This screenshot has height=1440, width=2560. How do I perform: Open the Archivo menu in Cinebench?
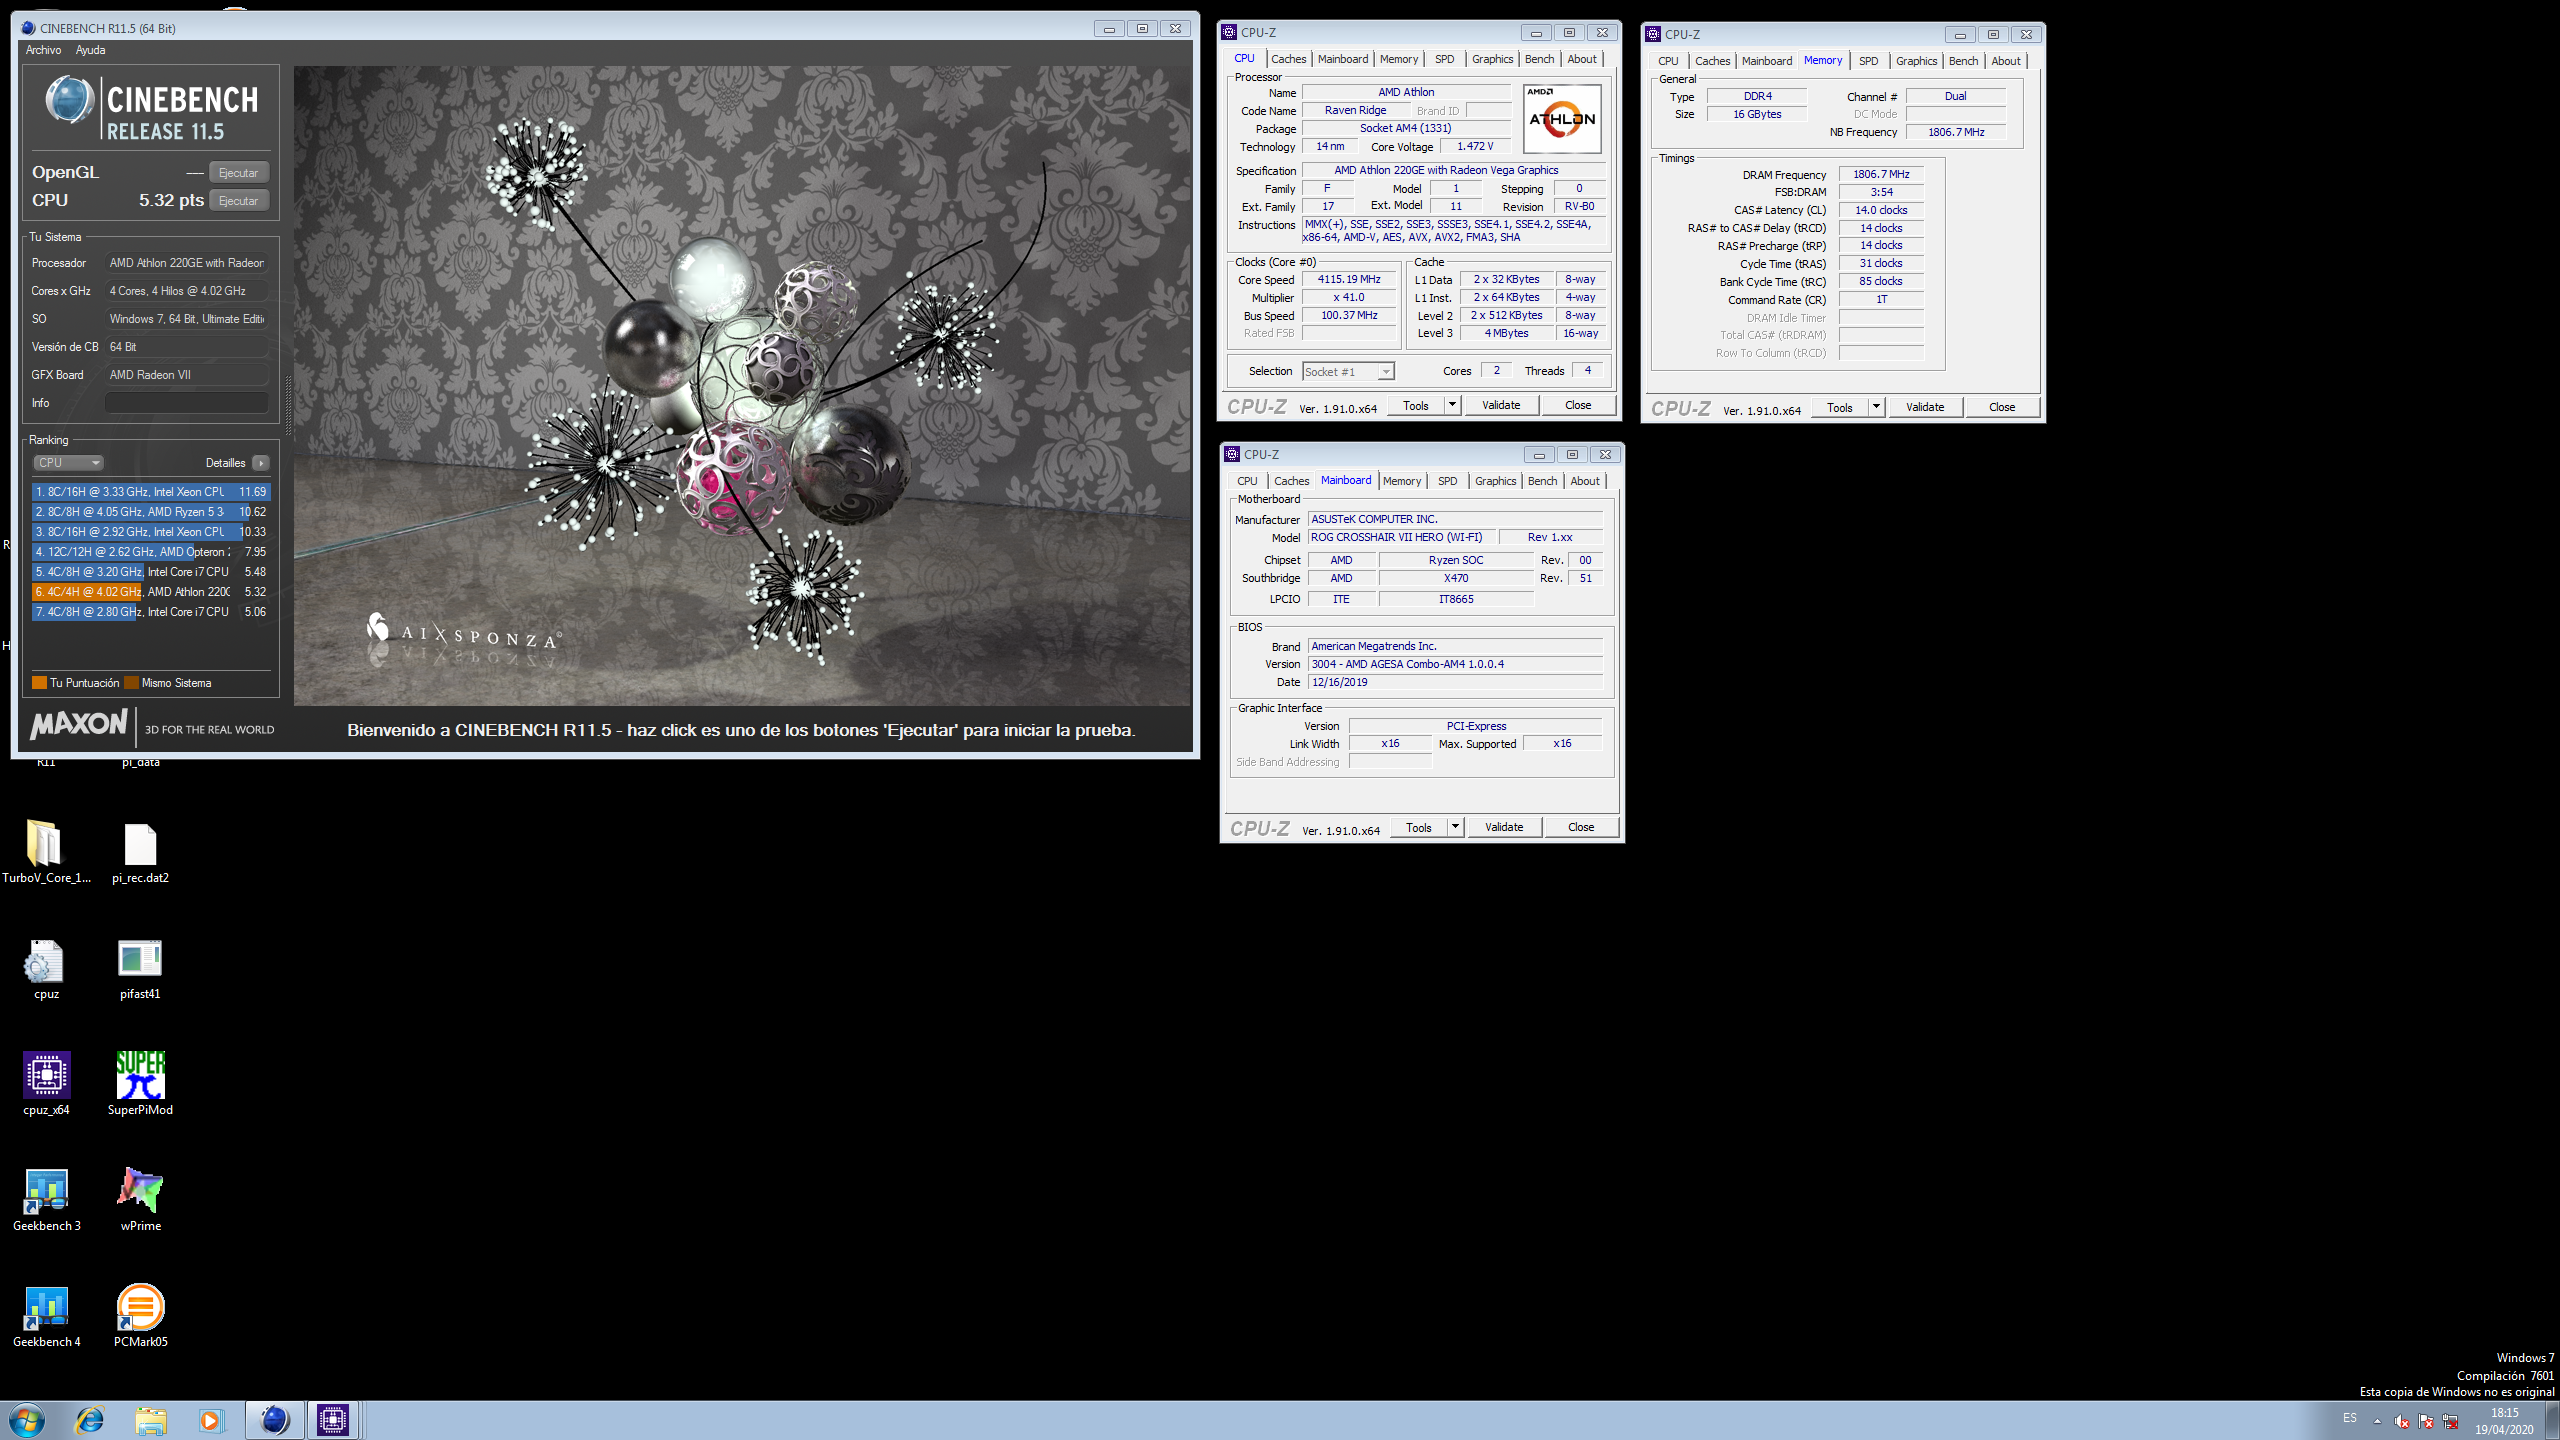[43, 50]
